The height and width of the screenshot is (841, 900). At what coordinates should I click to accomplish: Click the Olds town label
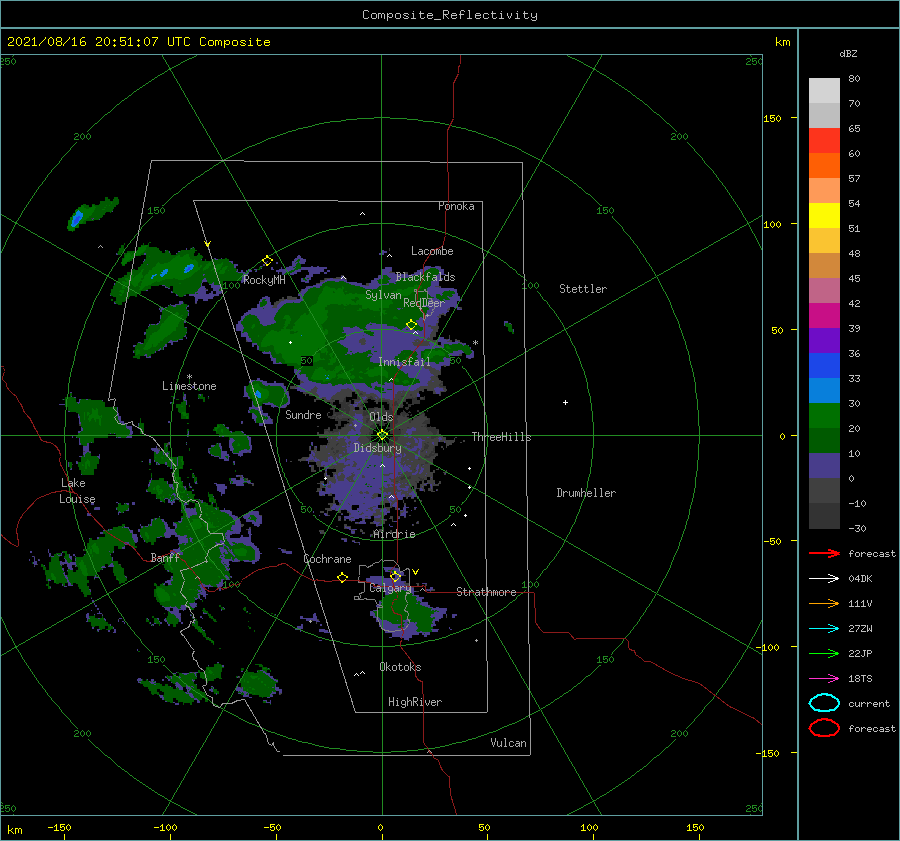[381, 417]
